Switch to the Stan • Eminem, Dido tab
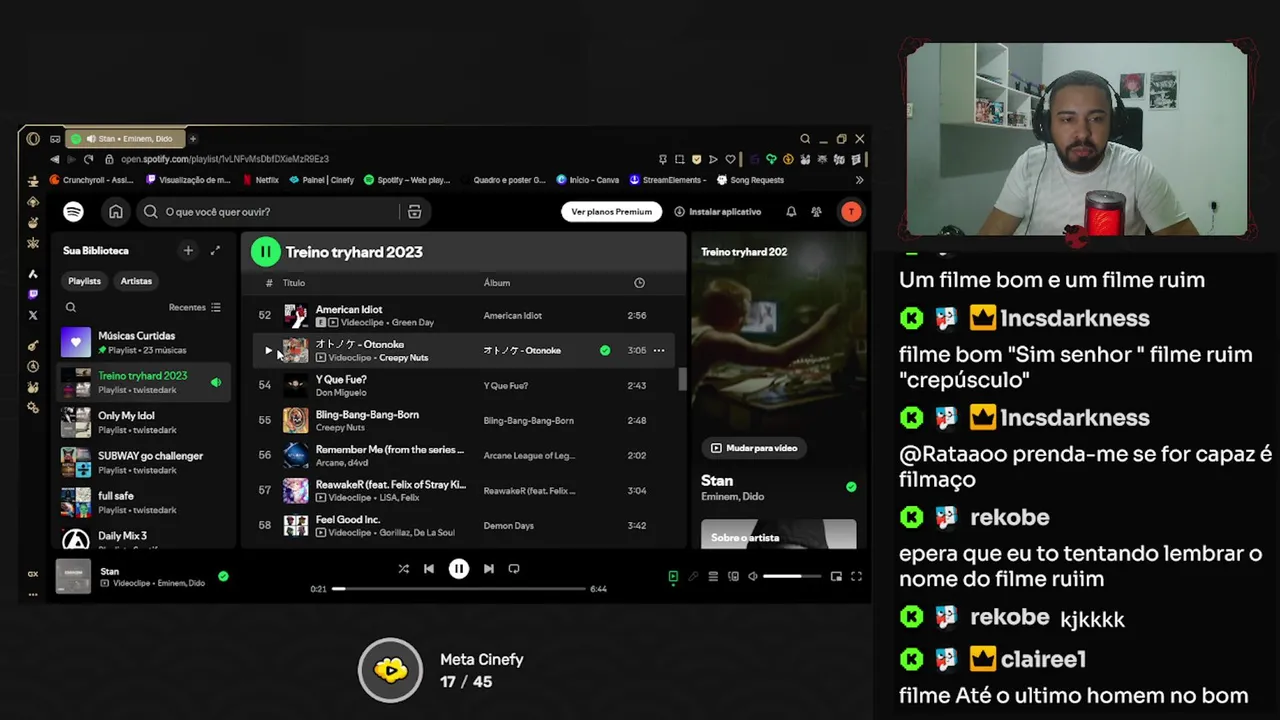The width and height of the screenshot is (1280, 720). pos(127,139)
